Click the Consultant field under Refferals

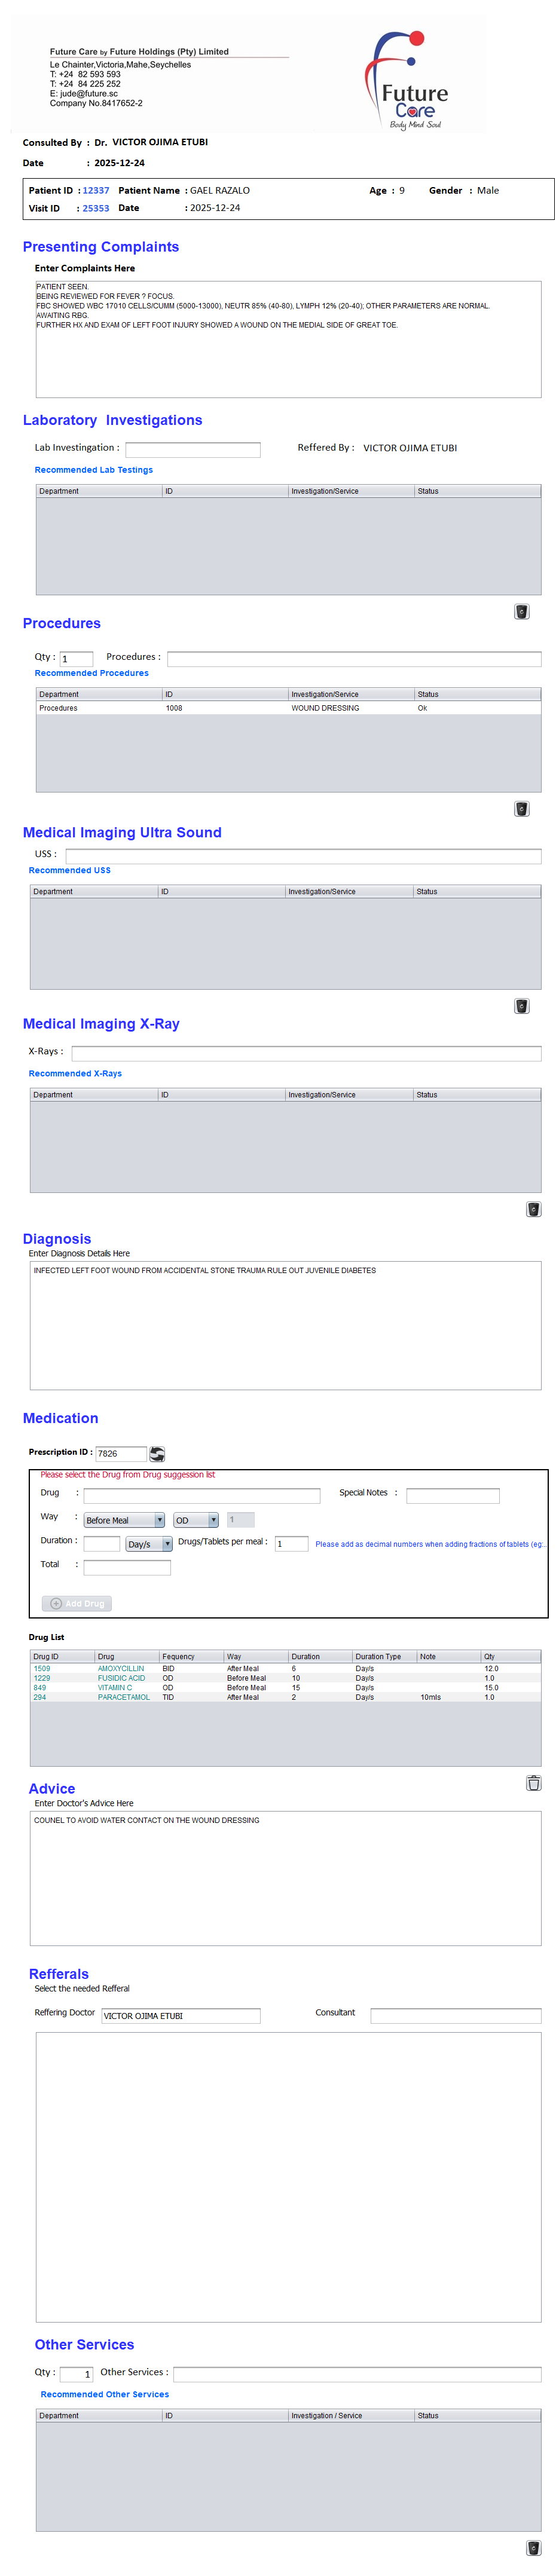[x=455, y=2015]
